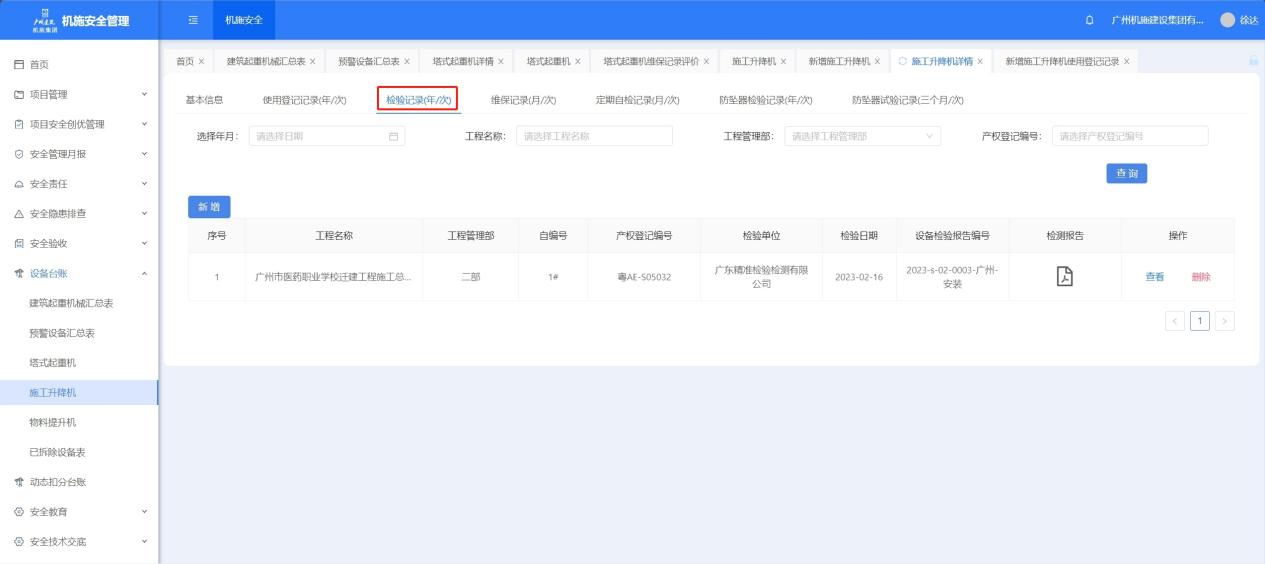
Task: Click the 新增 add button
Action: point(209,206)
